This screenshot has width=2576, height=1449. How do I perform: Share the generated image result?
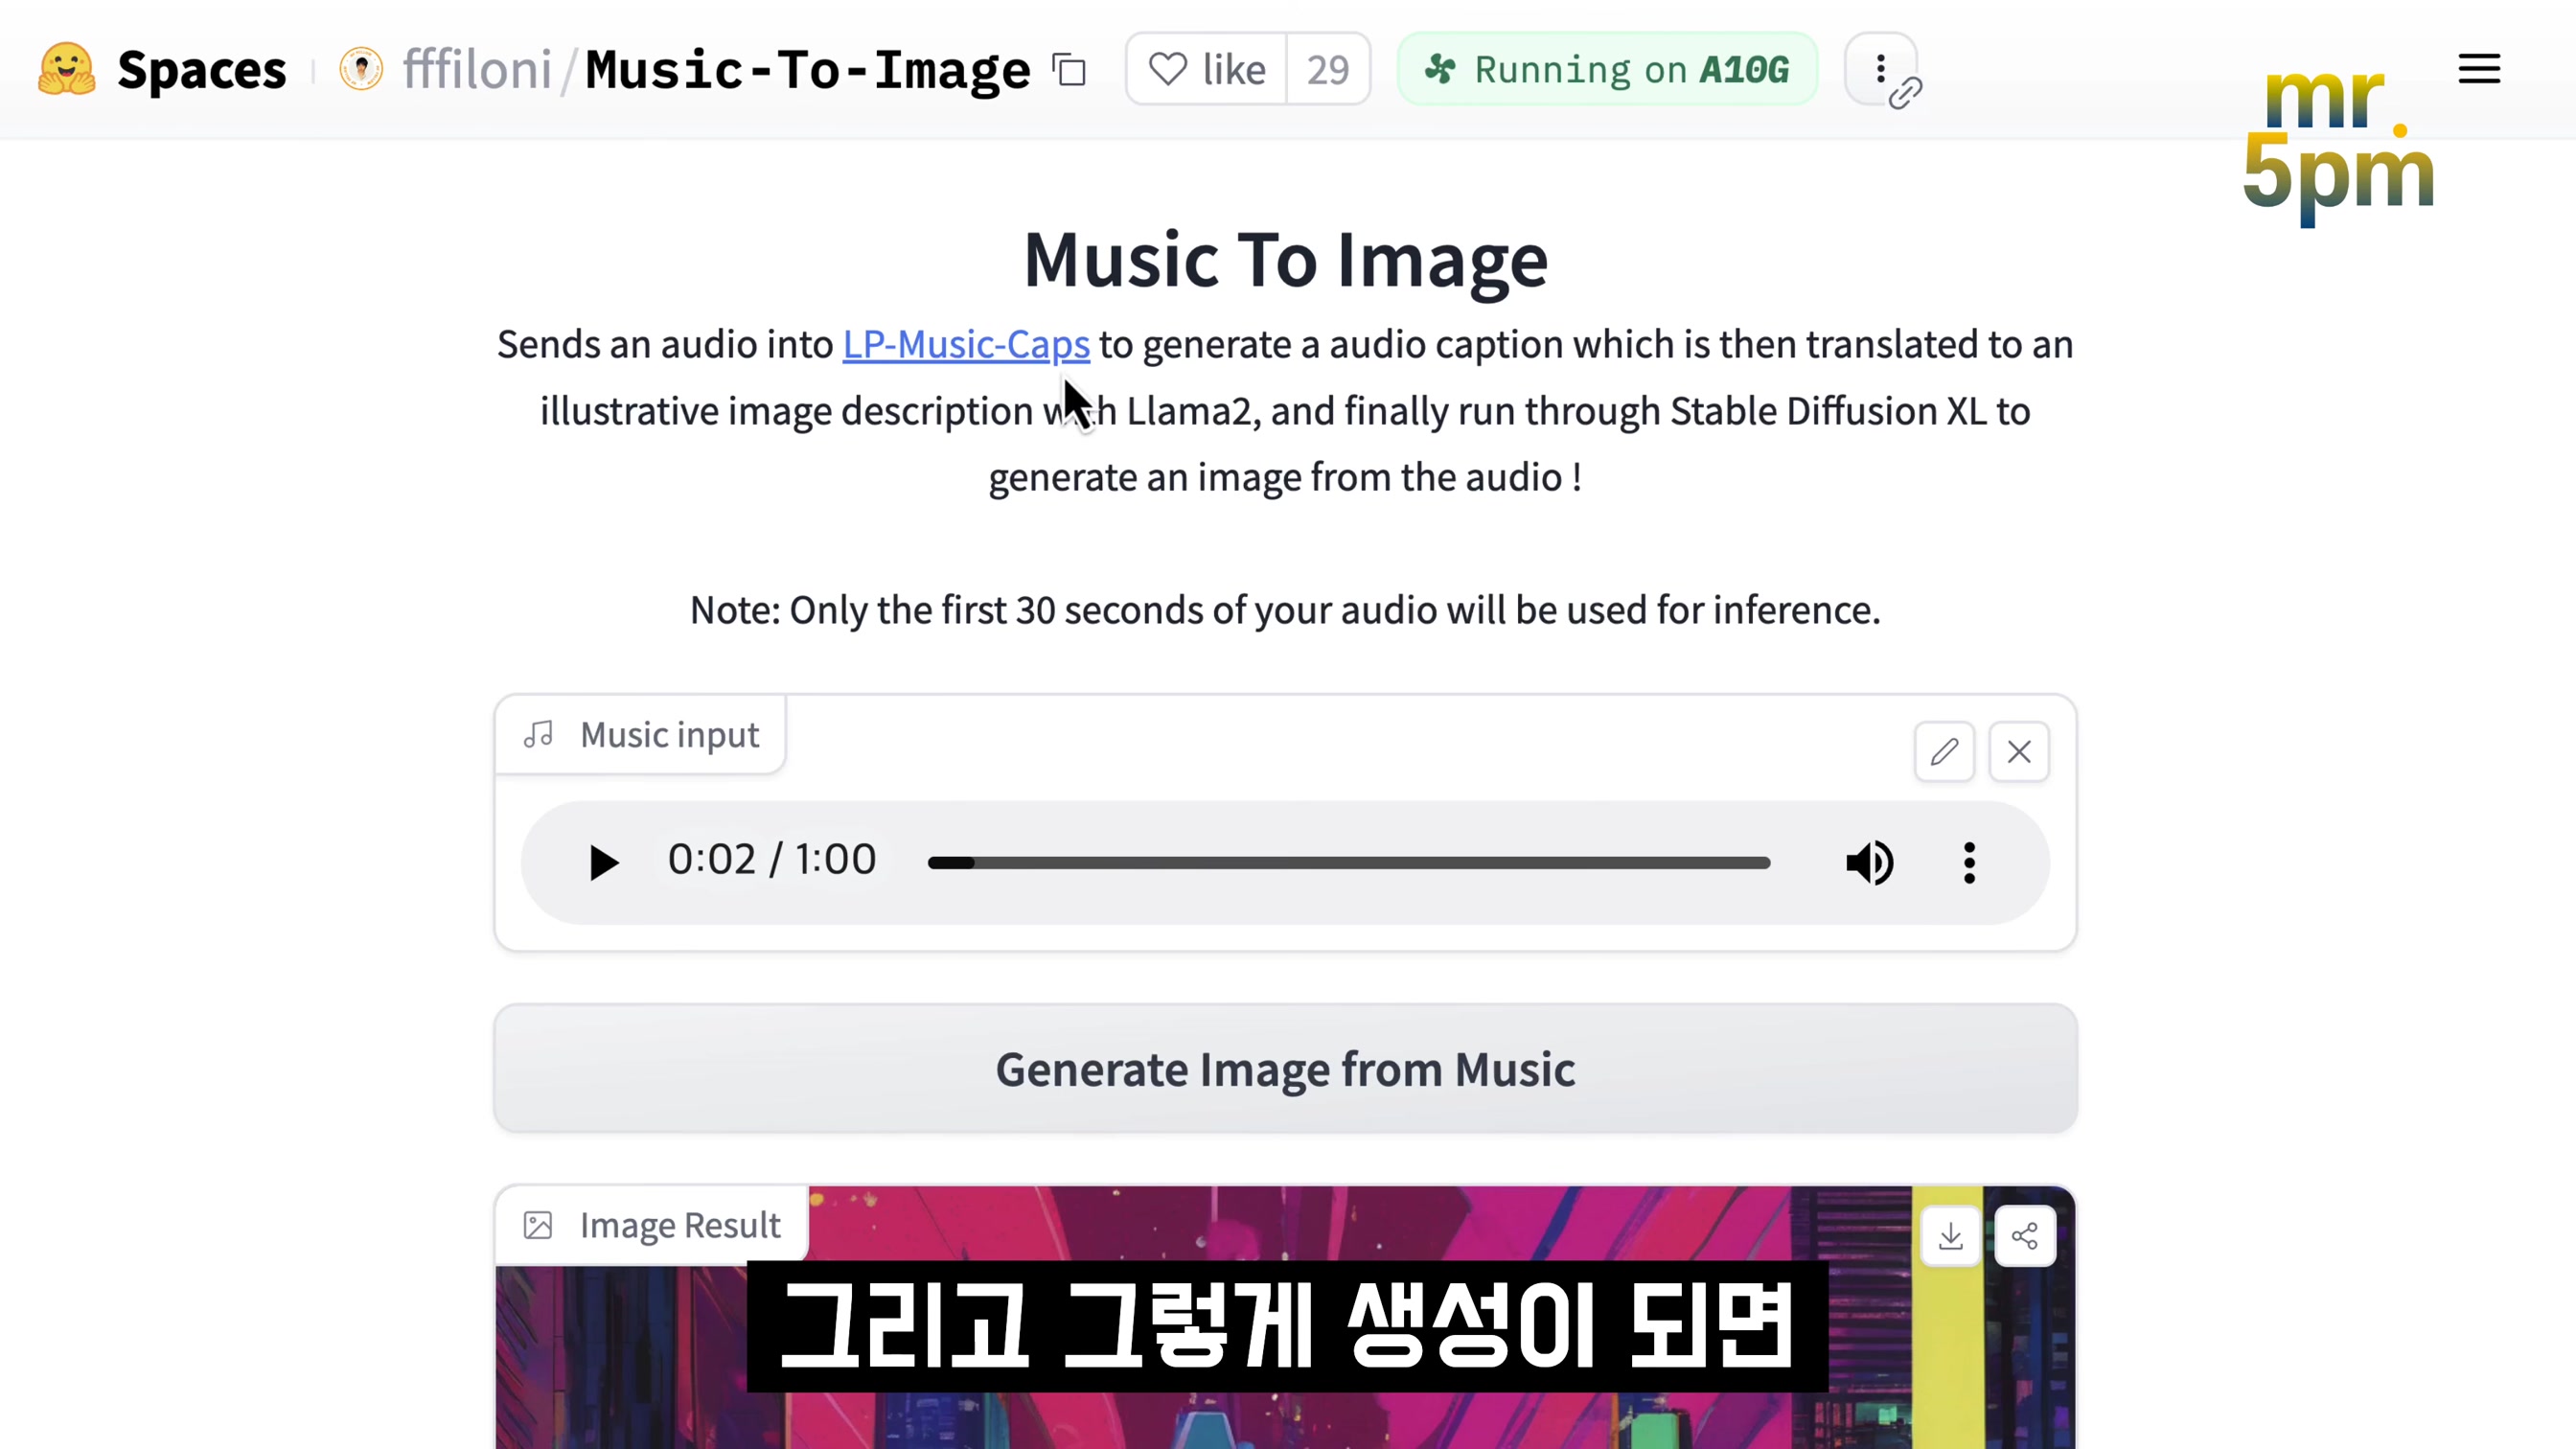[2025, 1236]
